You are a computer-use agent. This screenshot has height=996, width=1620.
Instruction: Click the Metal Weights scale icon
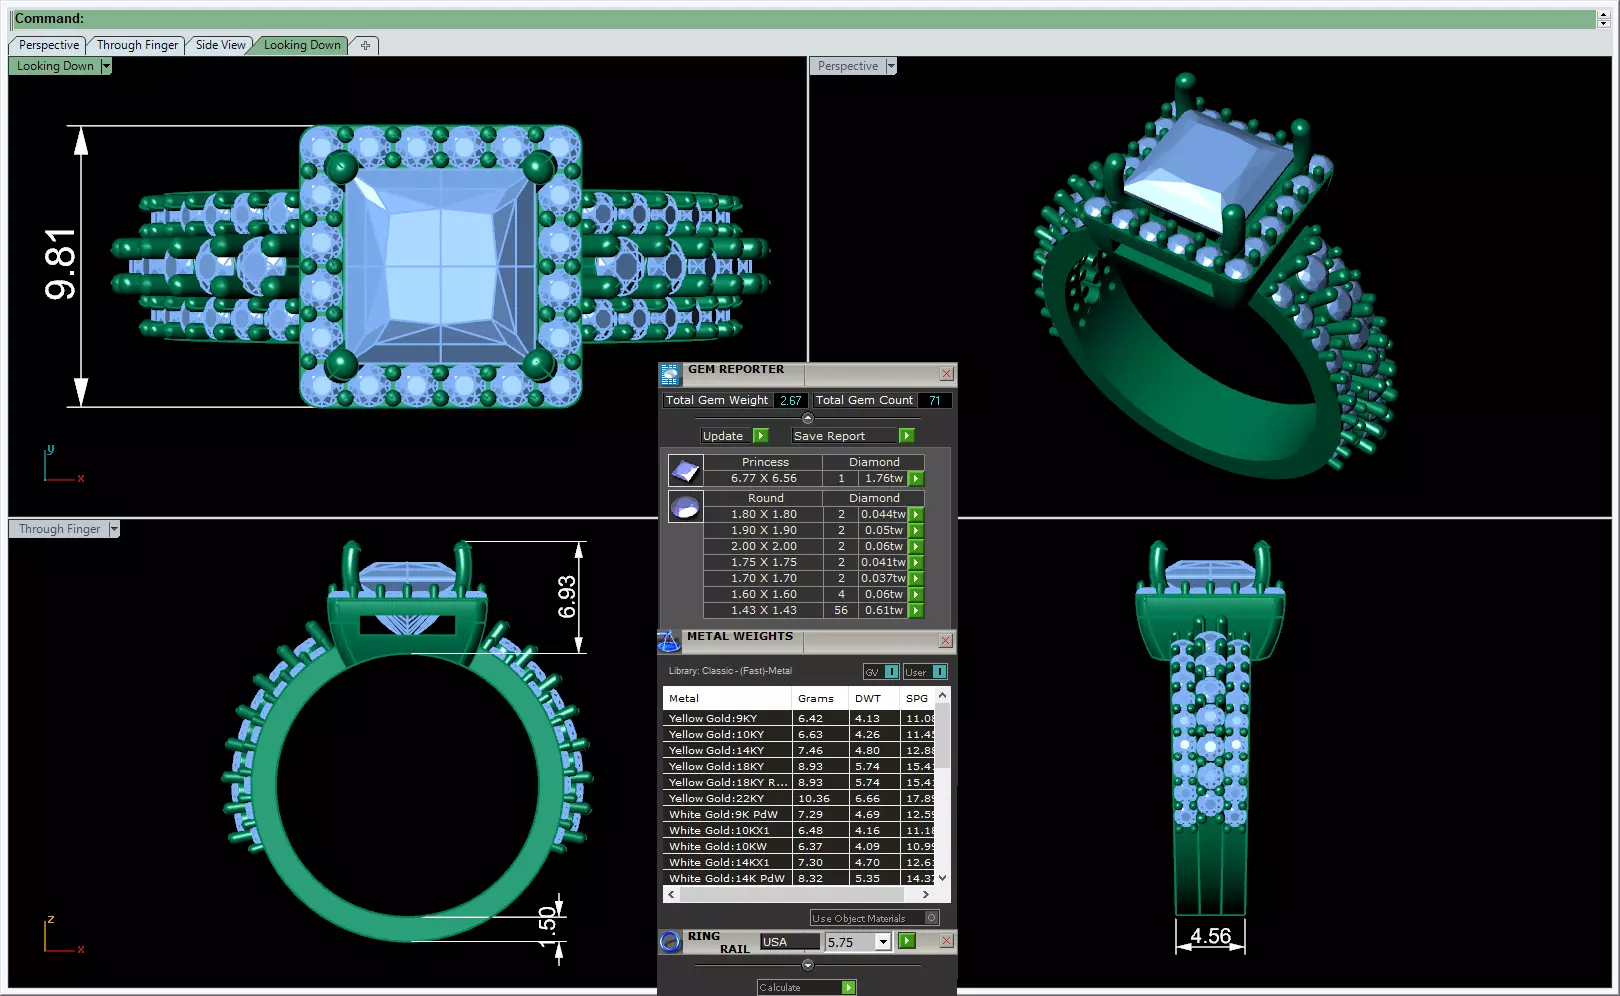tap(669, 641)
